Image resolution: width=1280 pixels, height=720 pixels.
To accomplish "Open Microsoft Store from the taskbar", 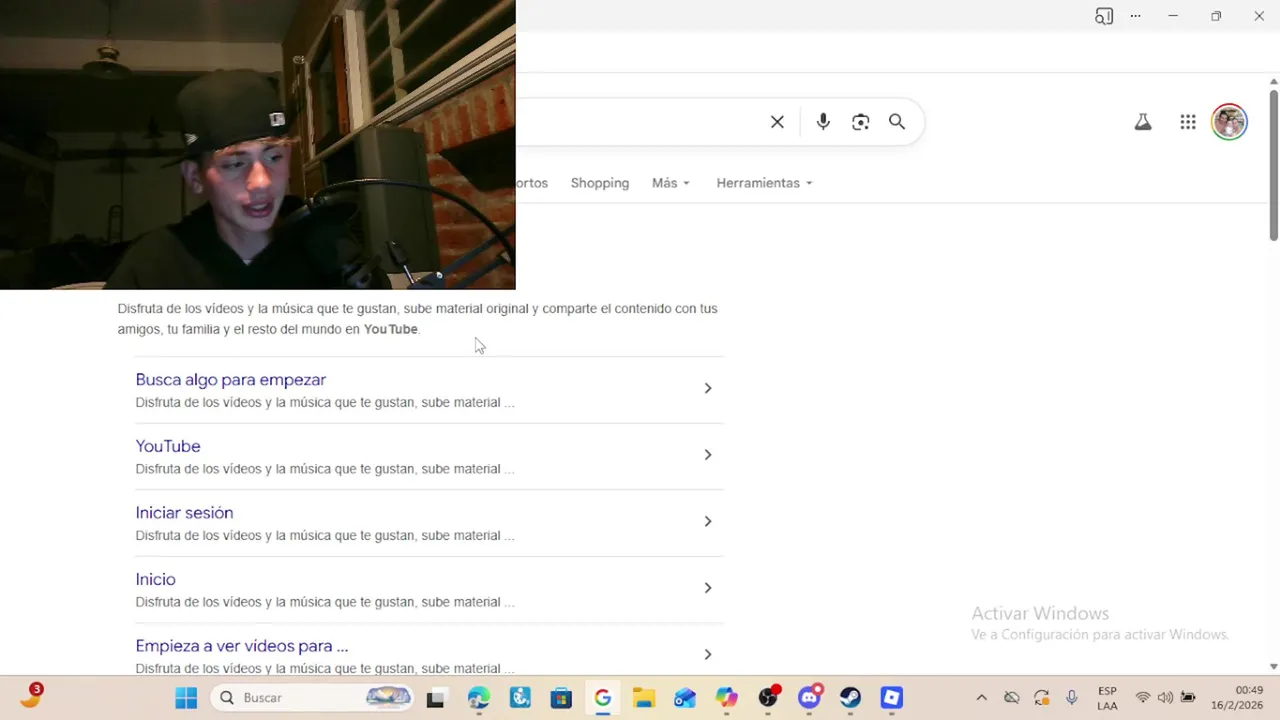I will tap(561, 698).
